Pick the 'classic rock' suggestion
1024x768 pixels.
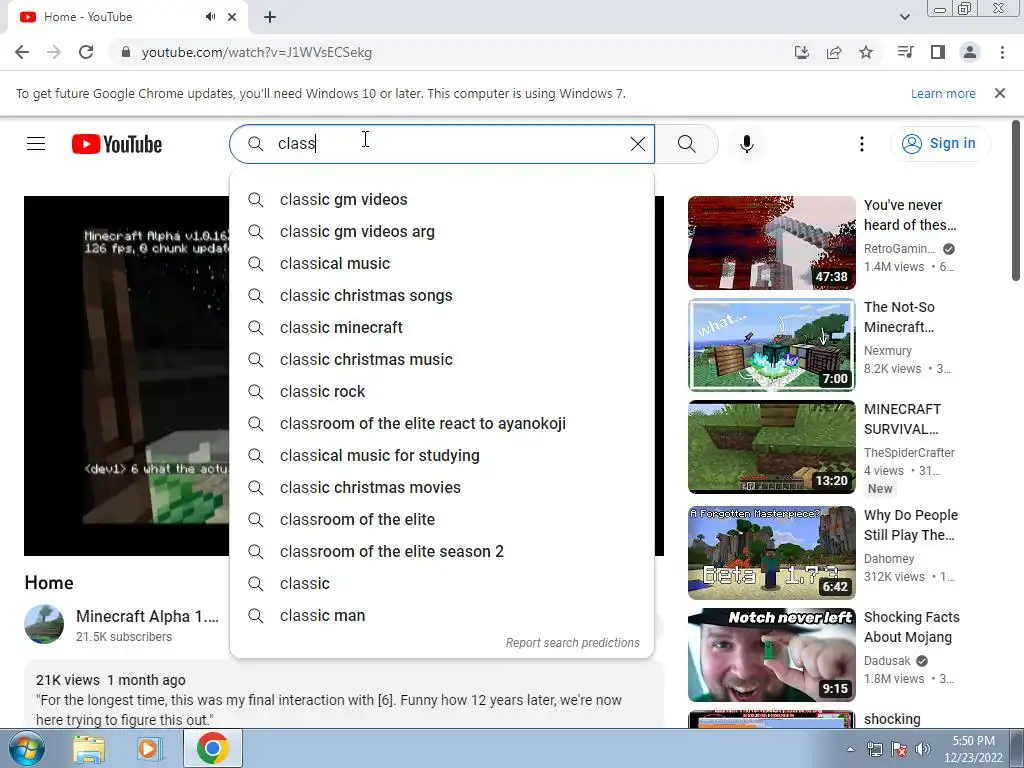click(442, 391)
